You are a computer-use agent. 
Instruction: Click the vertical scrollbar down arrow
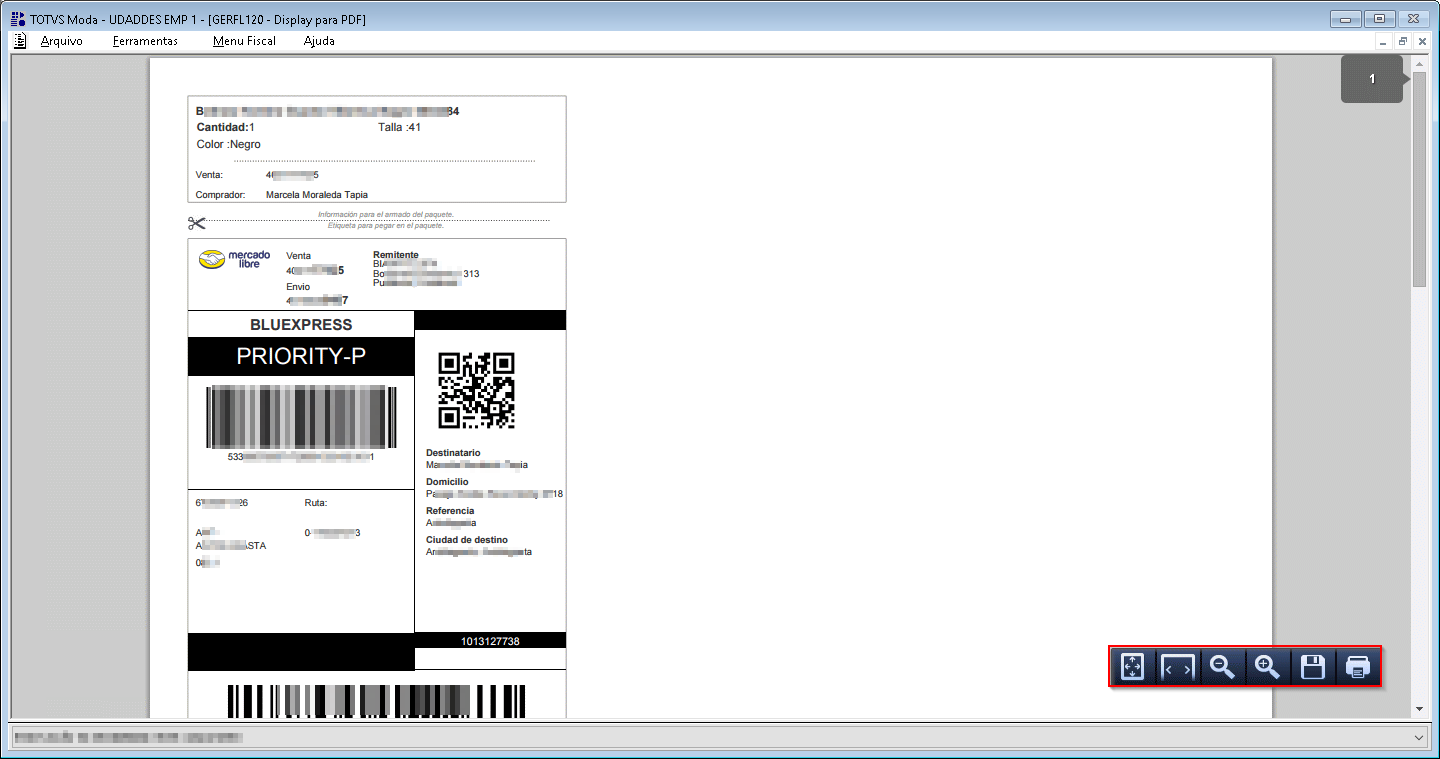pyautogui.click(x=1419, y=709)
